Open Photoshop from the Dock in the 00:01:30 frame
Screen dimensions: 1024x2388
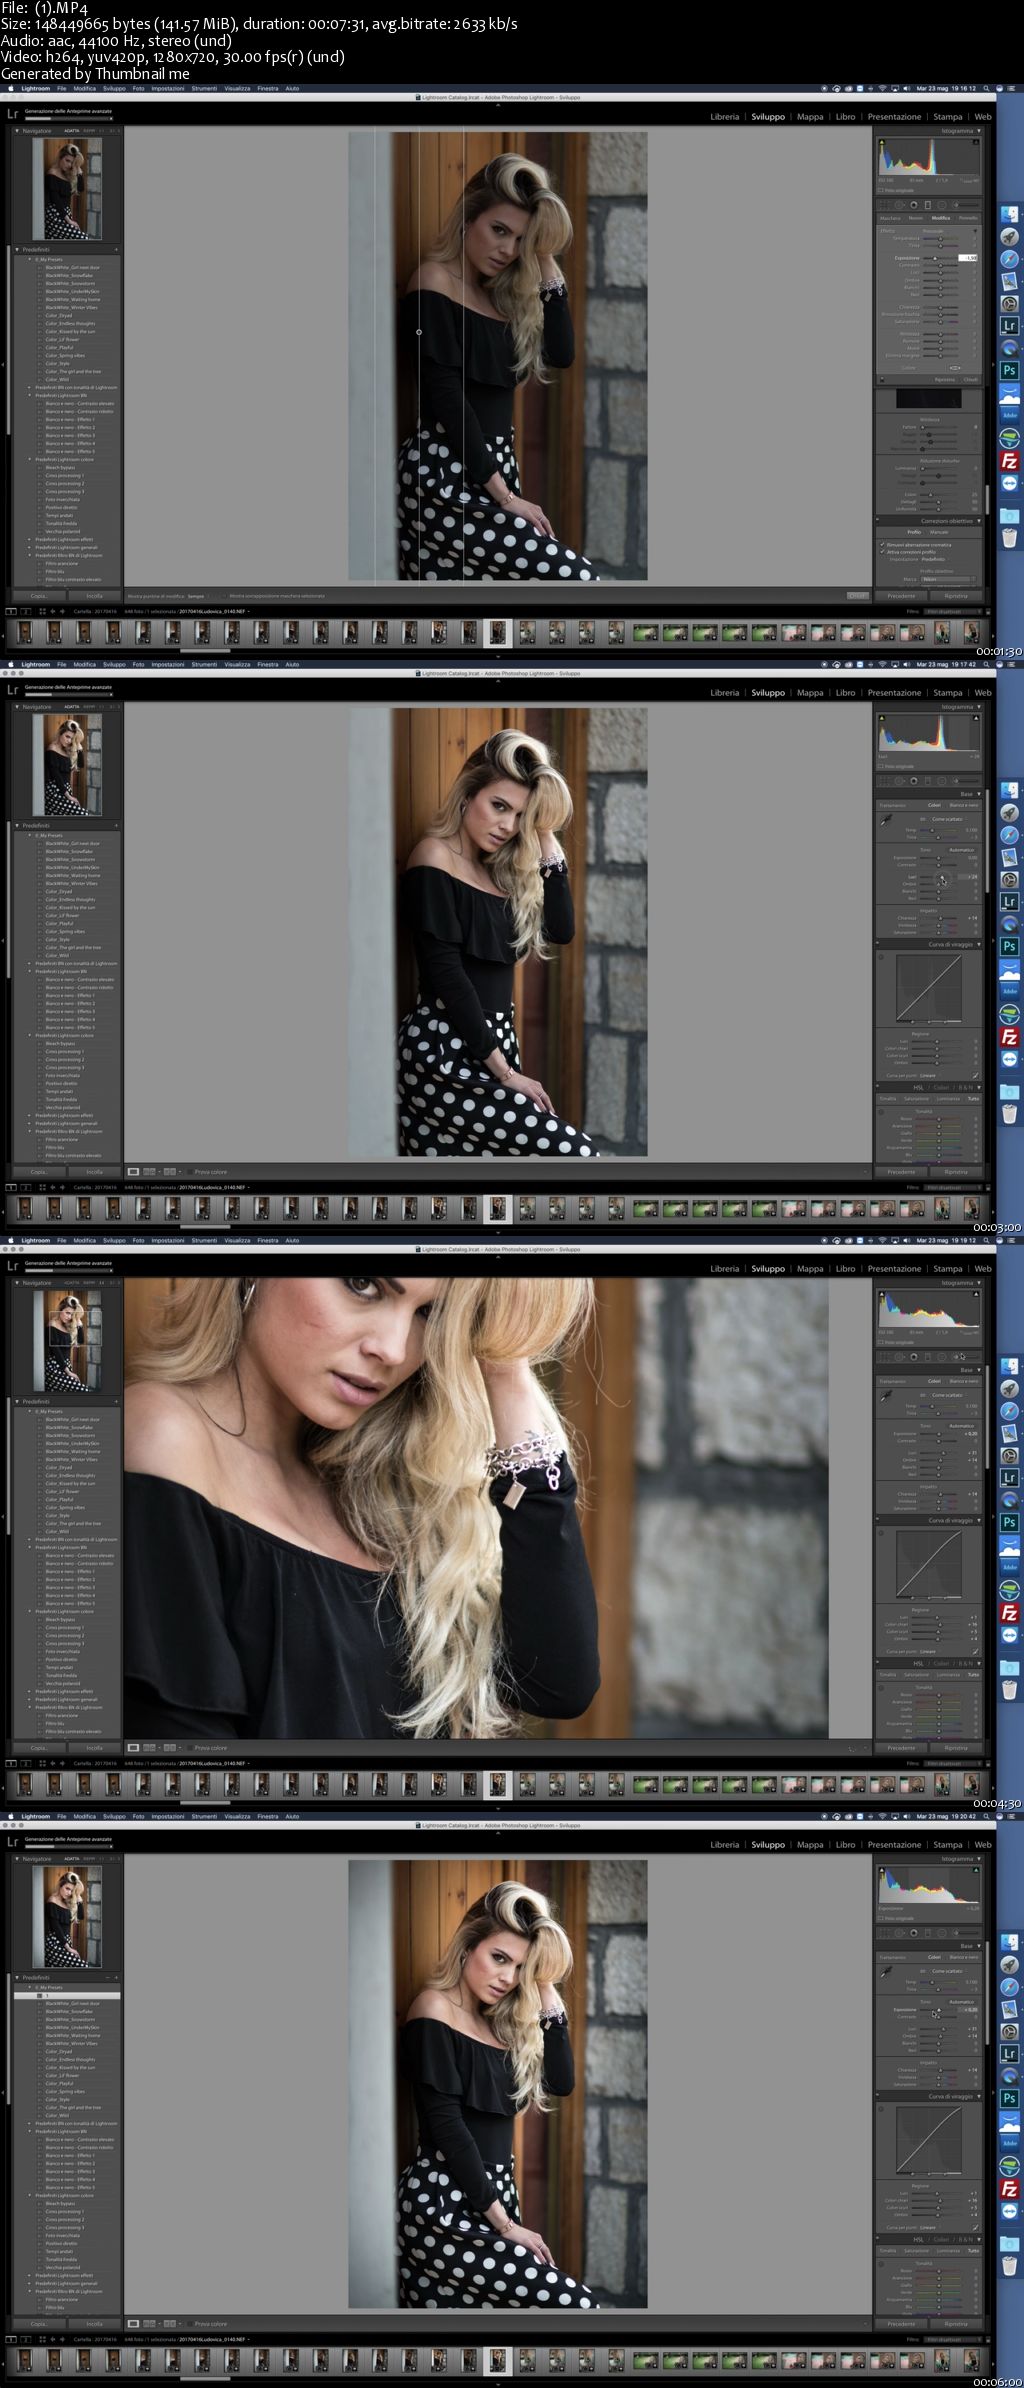click(x=1009, y=370)
